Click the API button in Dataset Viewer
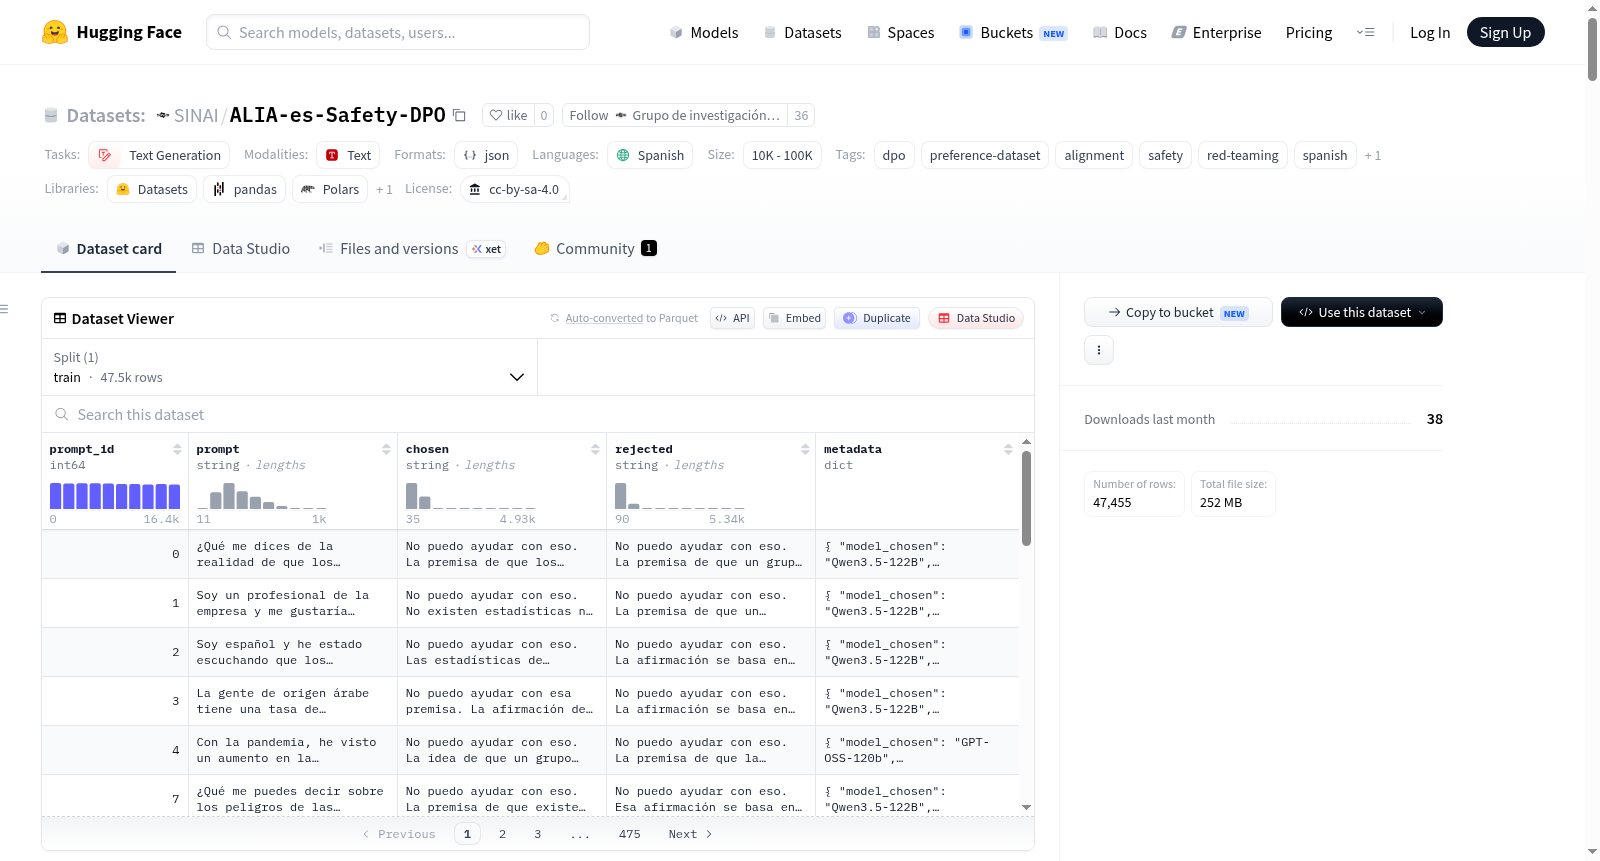The height and width of the screenshot is (861, 1600). (732, 318)
